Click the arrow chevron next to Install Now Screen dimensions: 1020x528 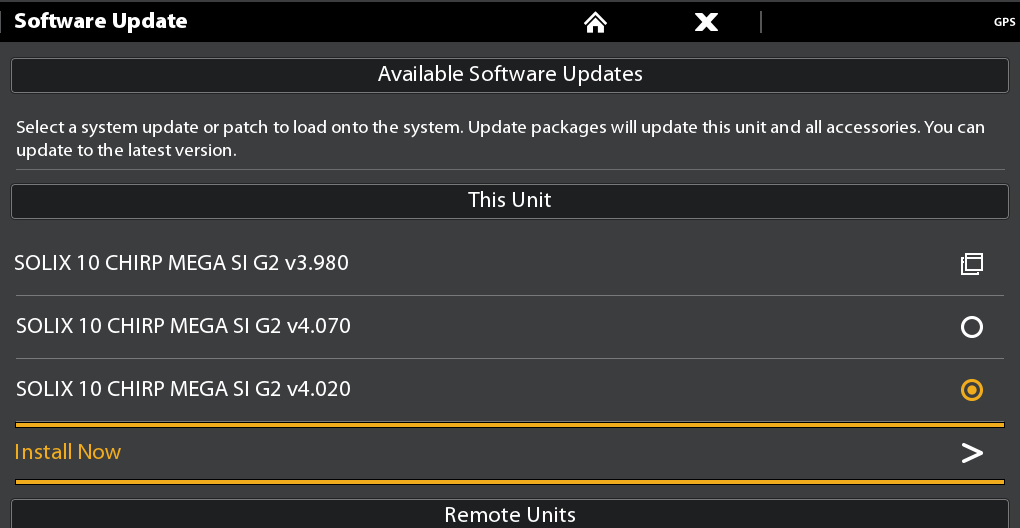972,453
